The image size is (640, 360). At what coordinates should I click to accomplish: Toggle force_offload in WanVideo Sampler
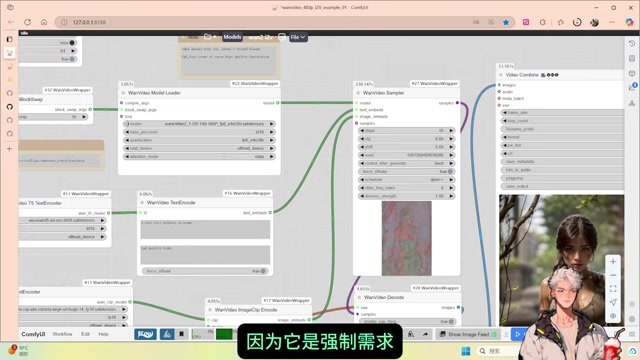click(x=407, y=171)
